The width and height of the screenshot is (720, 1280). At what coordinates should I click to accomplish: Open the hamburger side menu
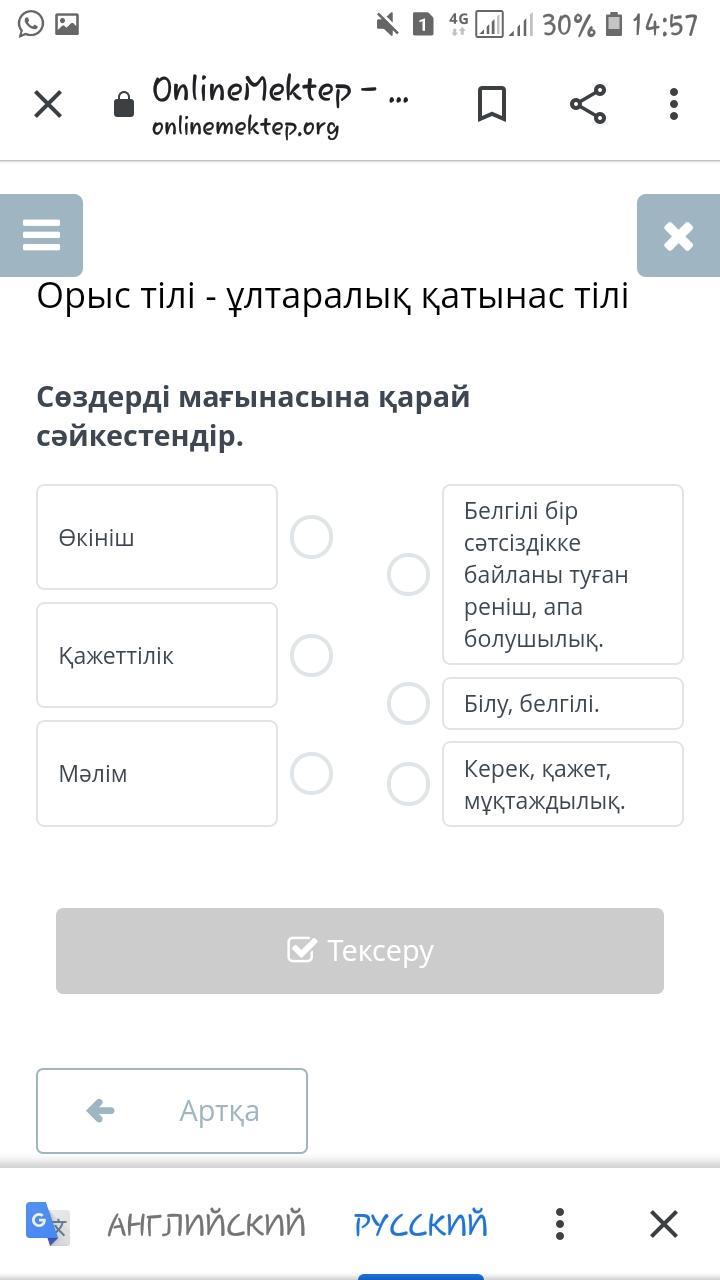click(41, 236)
